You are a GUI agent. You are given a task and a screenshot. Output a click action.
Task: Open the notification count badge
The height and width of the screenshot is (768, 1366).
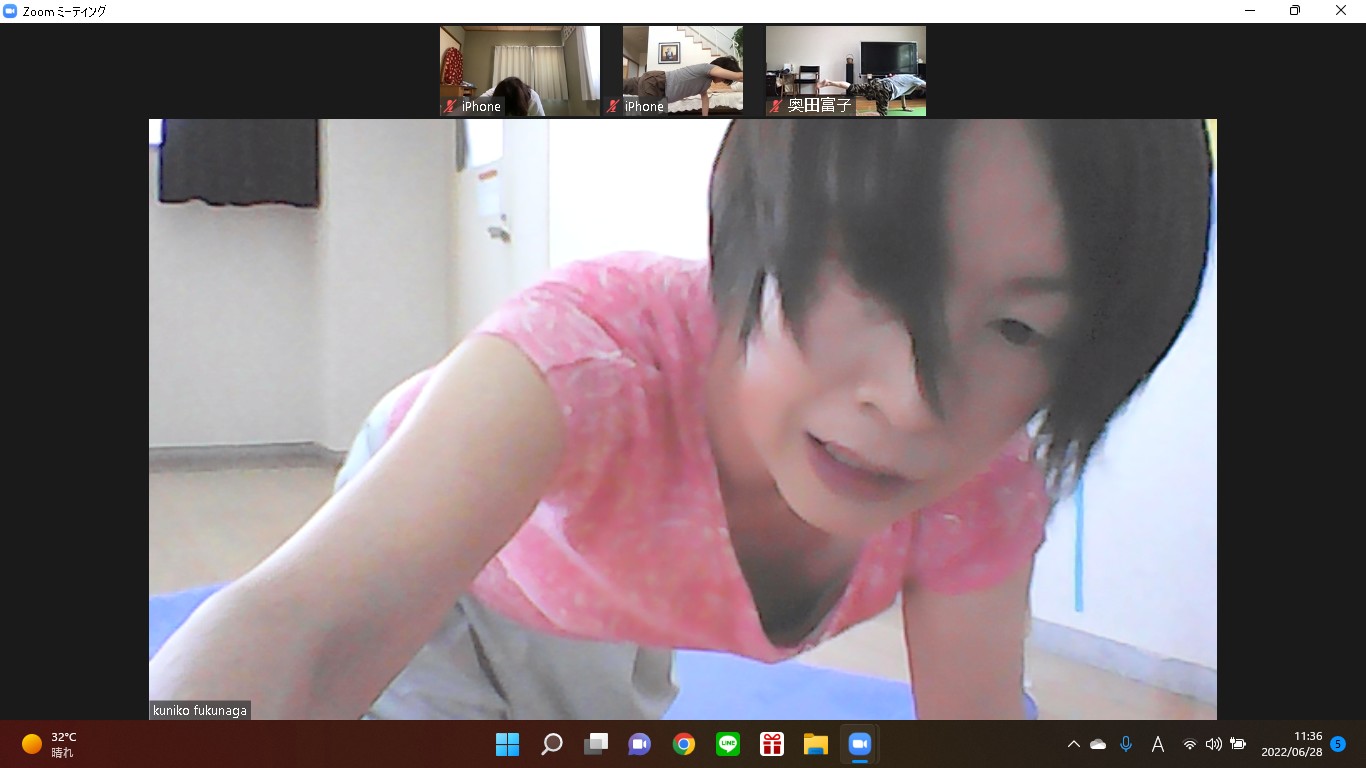(x=1338, y=744)
